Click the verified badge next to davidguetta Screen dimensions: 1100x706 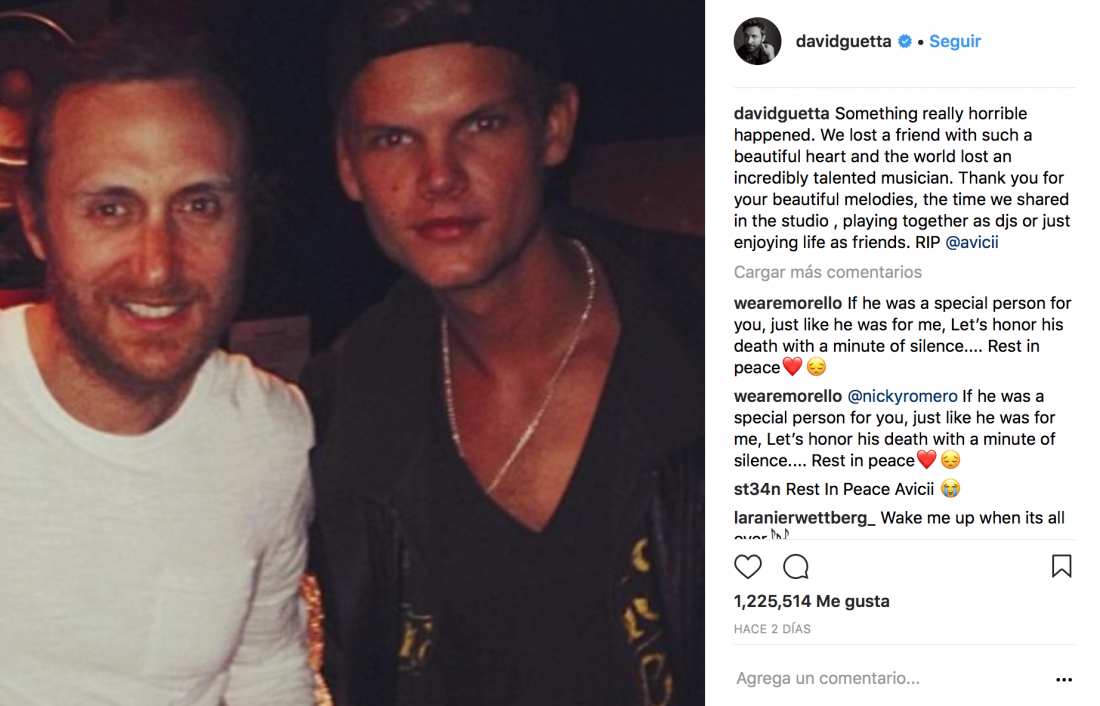pyautogui.click(x=905, y=41)
